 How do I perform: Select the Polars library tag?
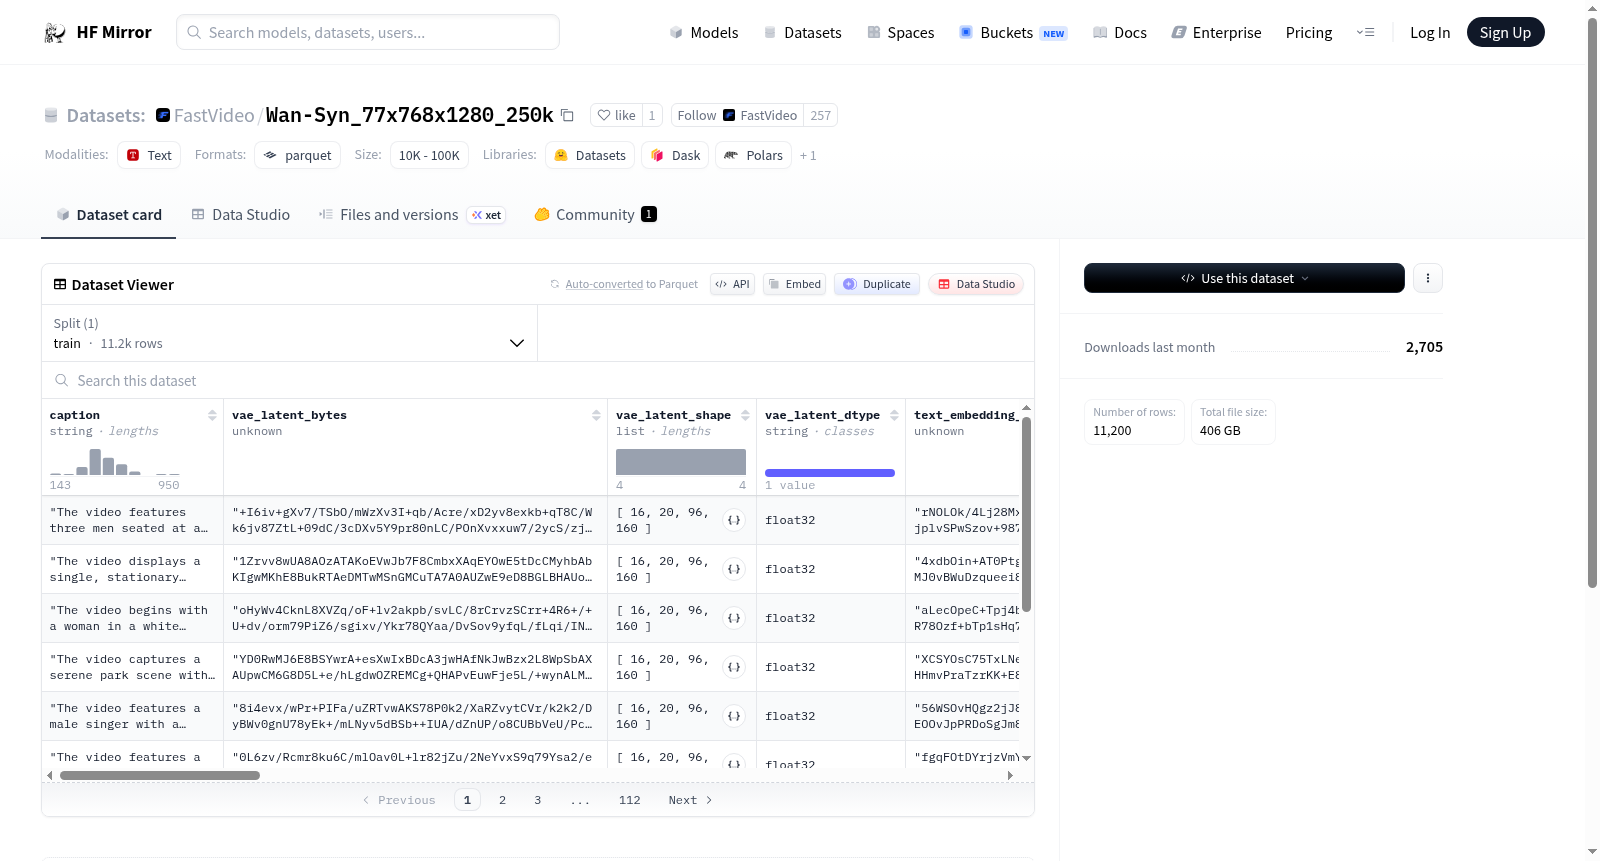(753, 155)
